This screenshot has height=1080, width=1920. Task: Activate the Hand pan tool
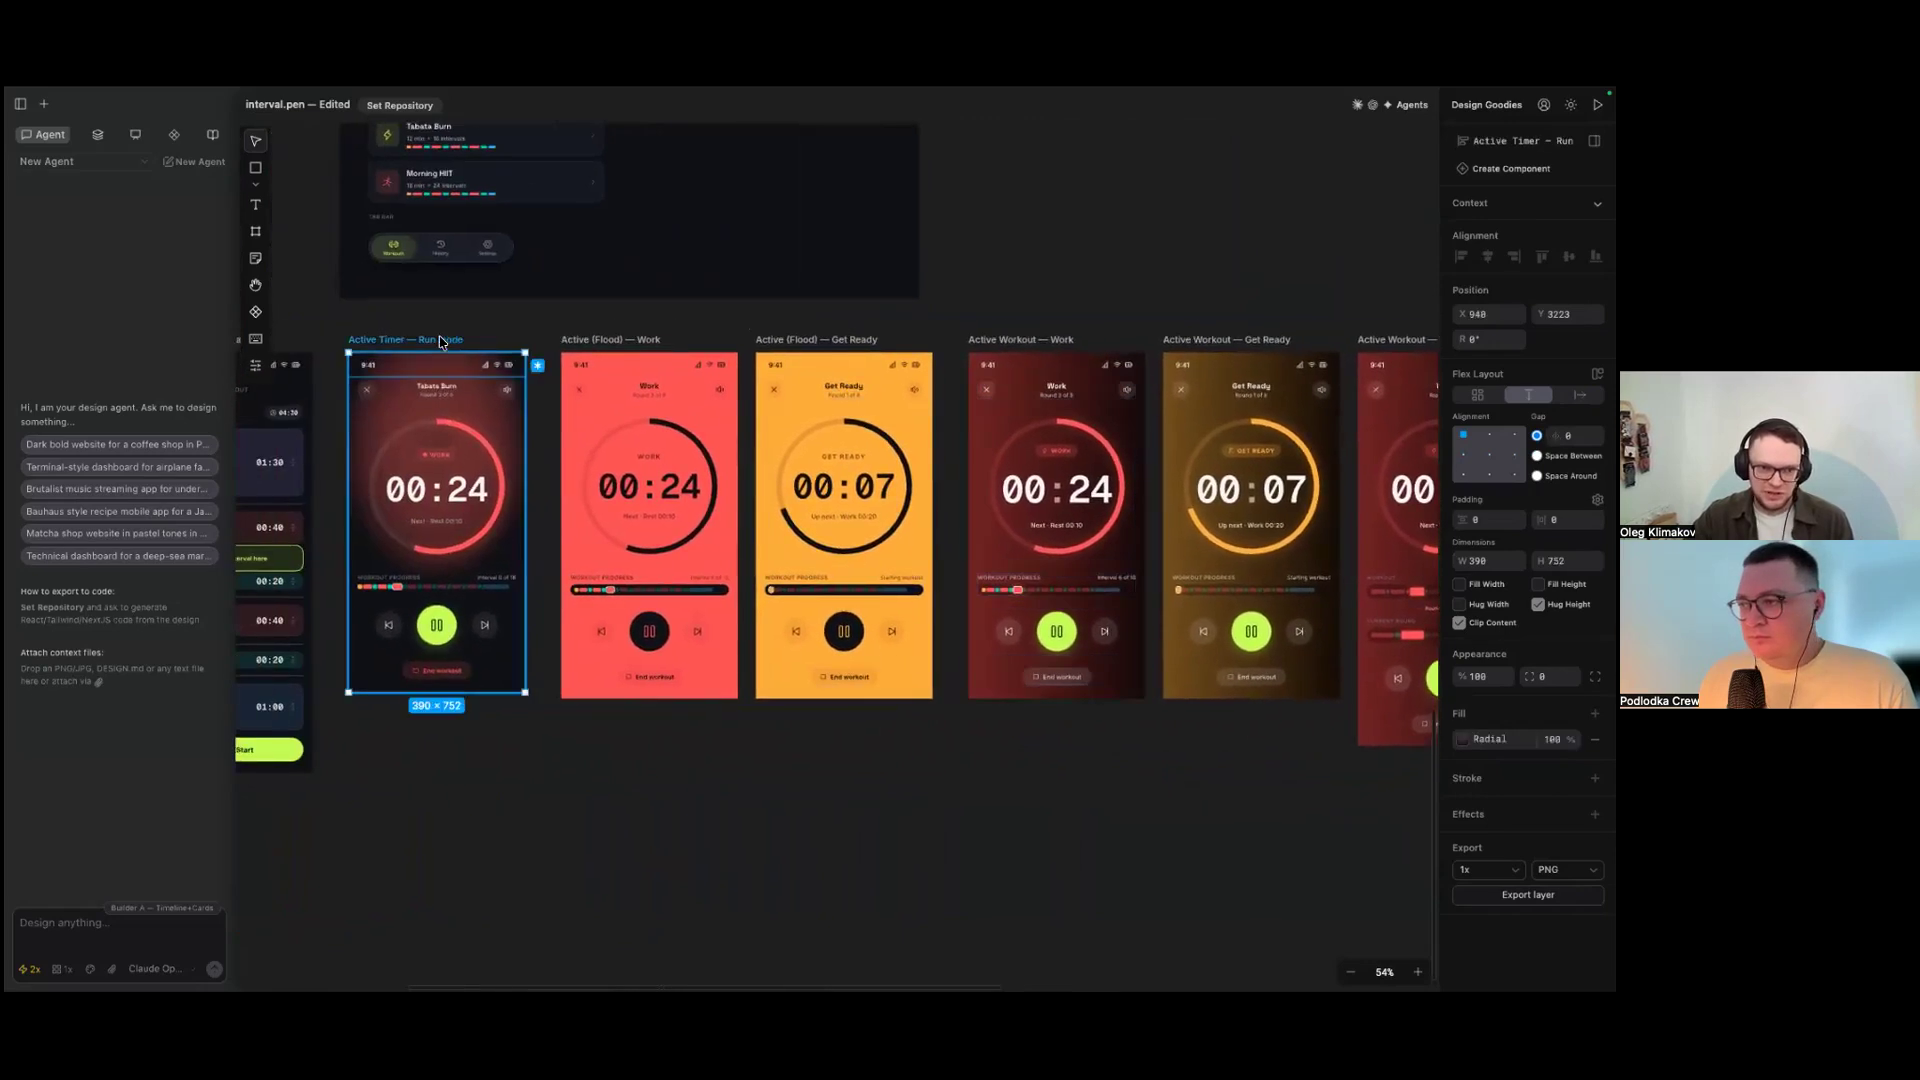[255, 285]
